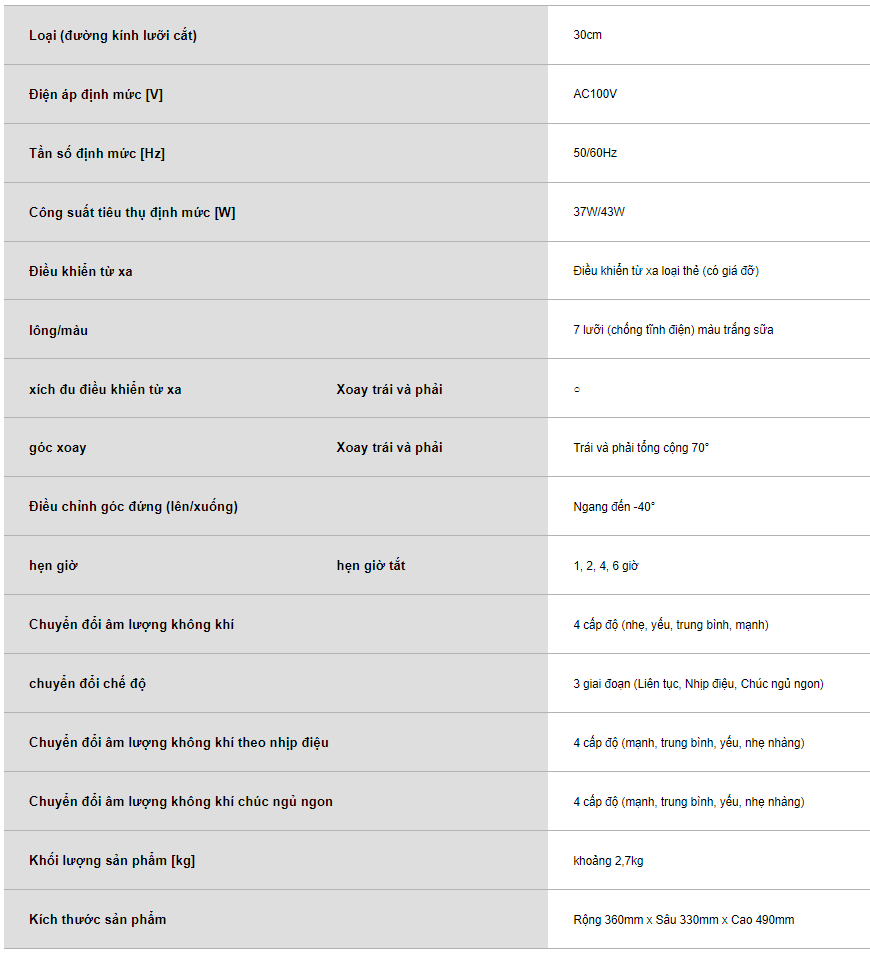Click the 'Rộng 360mm x Sâu 330mm x Cao 490mm' dimensions

coord(683,919)
